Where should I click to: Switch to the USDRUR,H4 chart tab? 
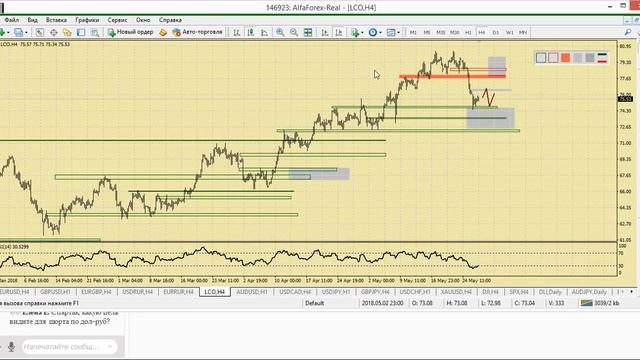coord(138,292)
